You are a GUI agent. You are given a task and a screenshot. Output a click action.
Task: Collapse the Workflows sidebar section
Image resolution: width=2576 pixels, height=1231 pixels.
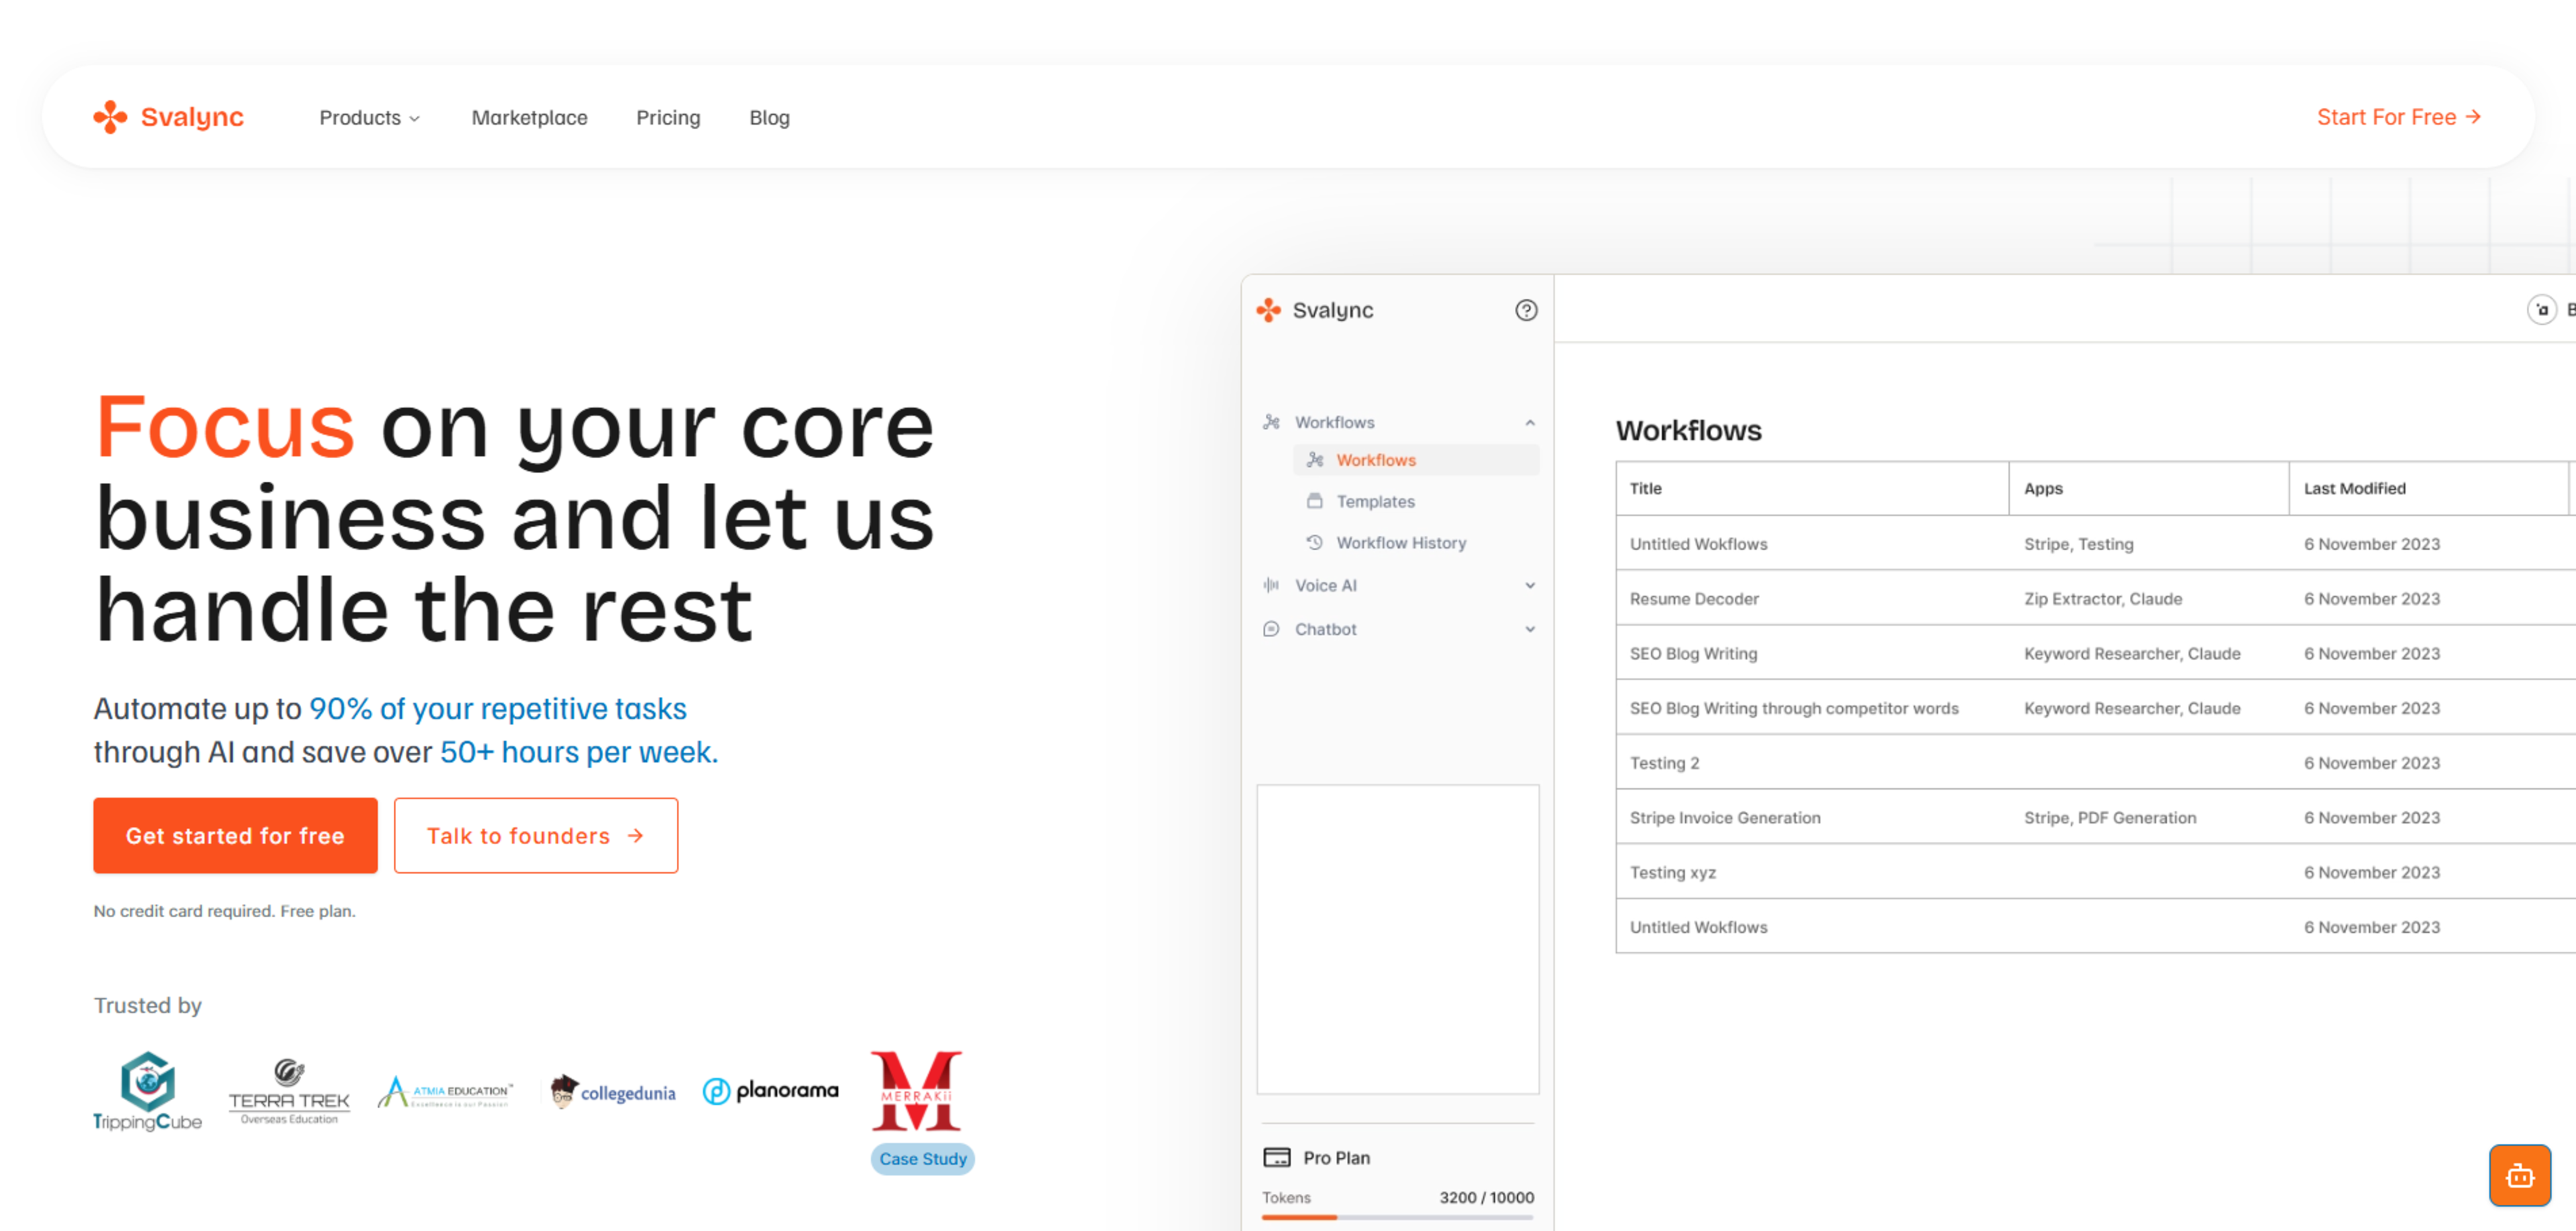click(x=1529, y=422)
